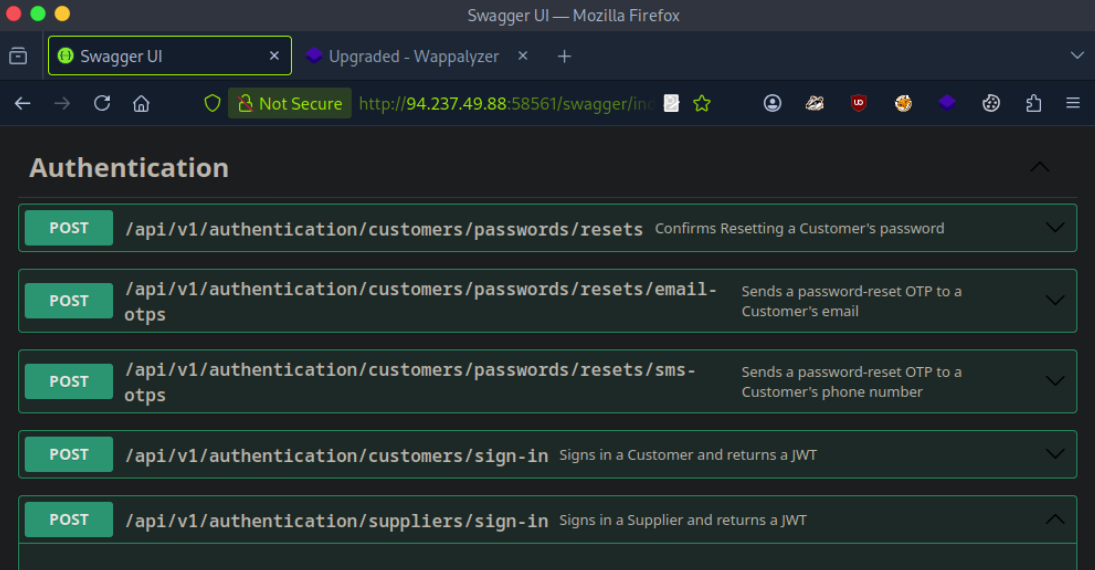Bookmark this page with the star icon
Viewport: 1095px width, 570px height.
(702, 103)
